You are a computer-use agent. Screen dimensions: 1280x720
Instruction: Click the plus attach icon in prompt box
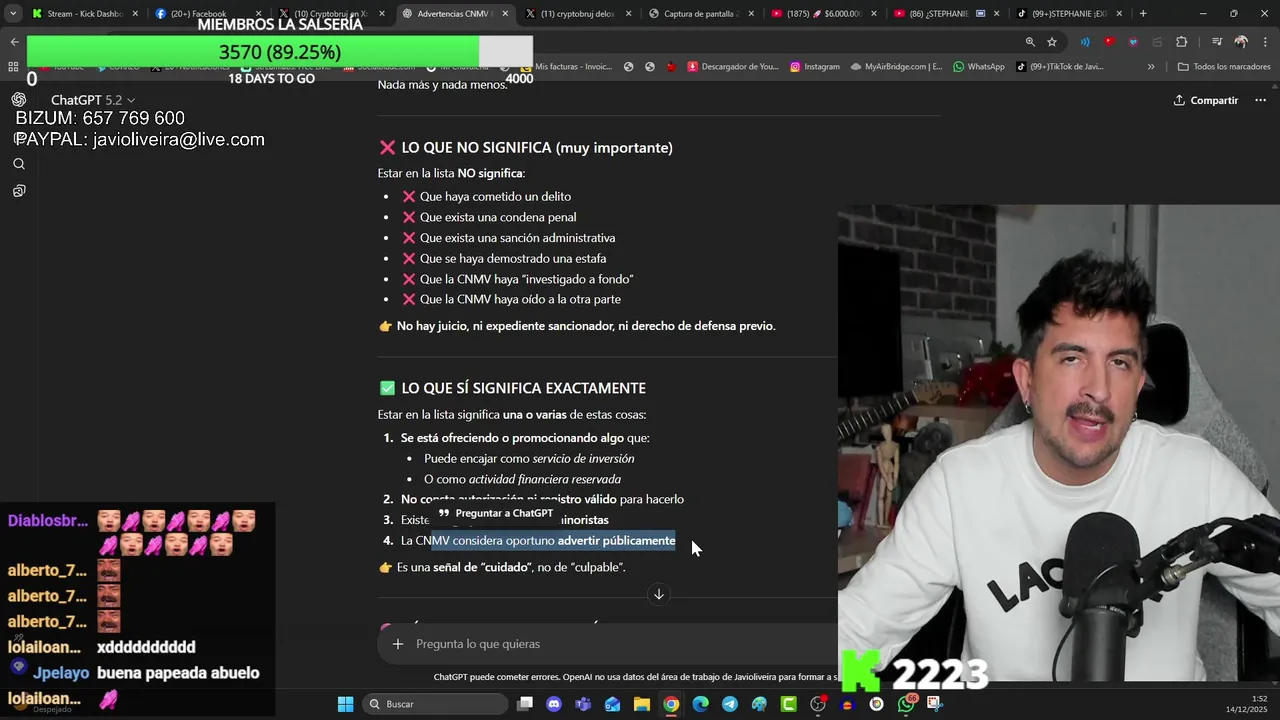[398, 644]
